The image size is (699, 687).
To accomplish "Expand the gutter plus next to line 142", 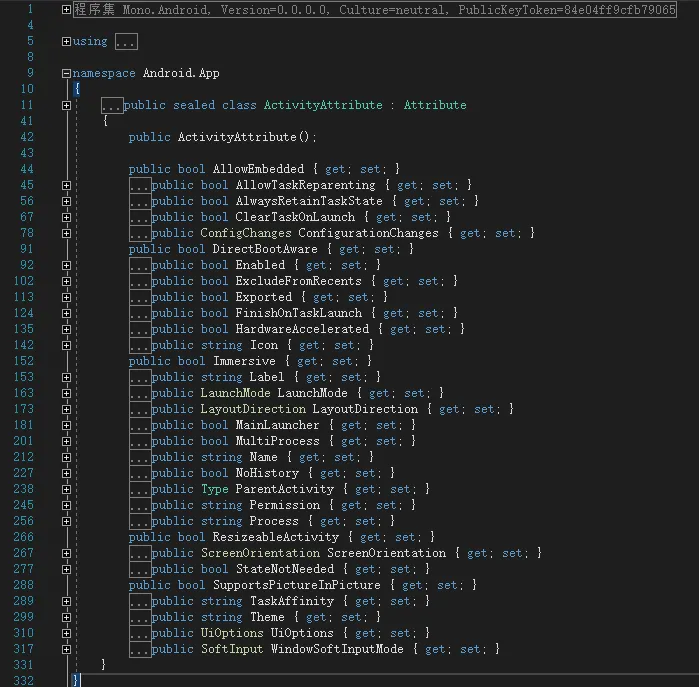I will point(66,345).
